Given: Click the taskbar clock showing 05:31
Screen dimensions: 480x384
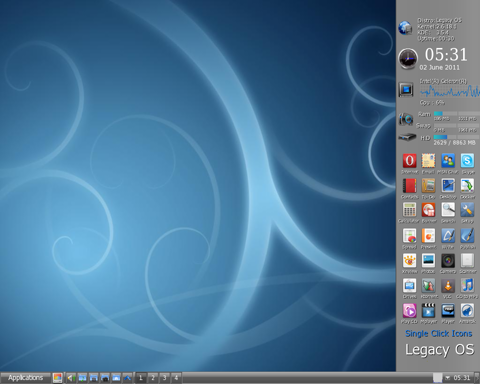Looking at the screenshot, I should pos(462,378).
